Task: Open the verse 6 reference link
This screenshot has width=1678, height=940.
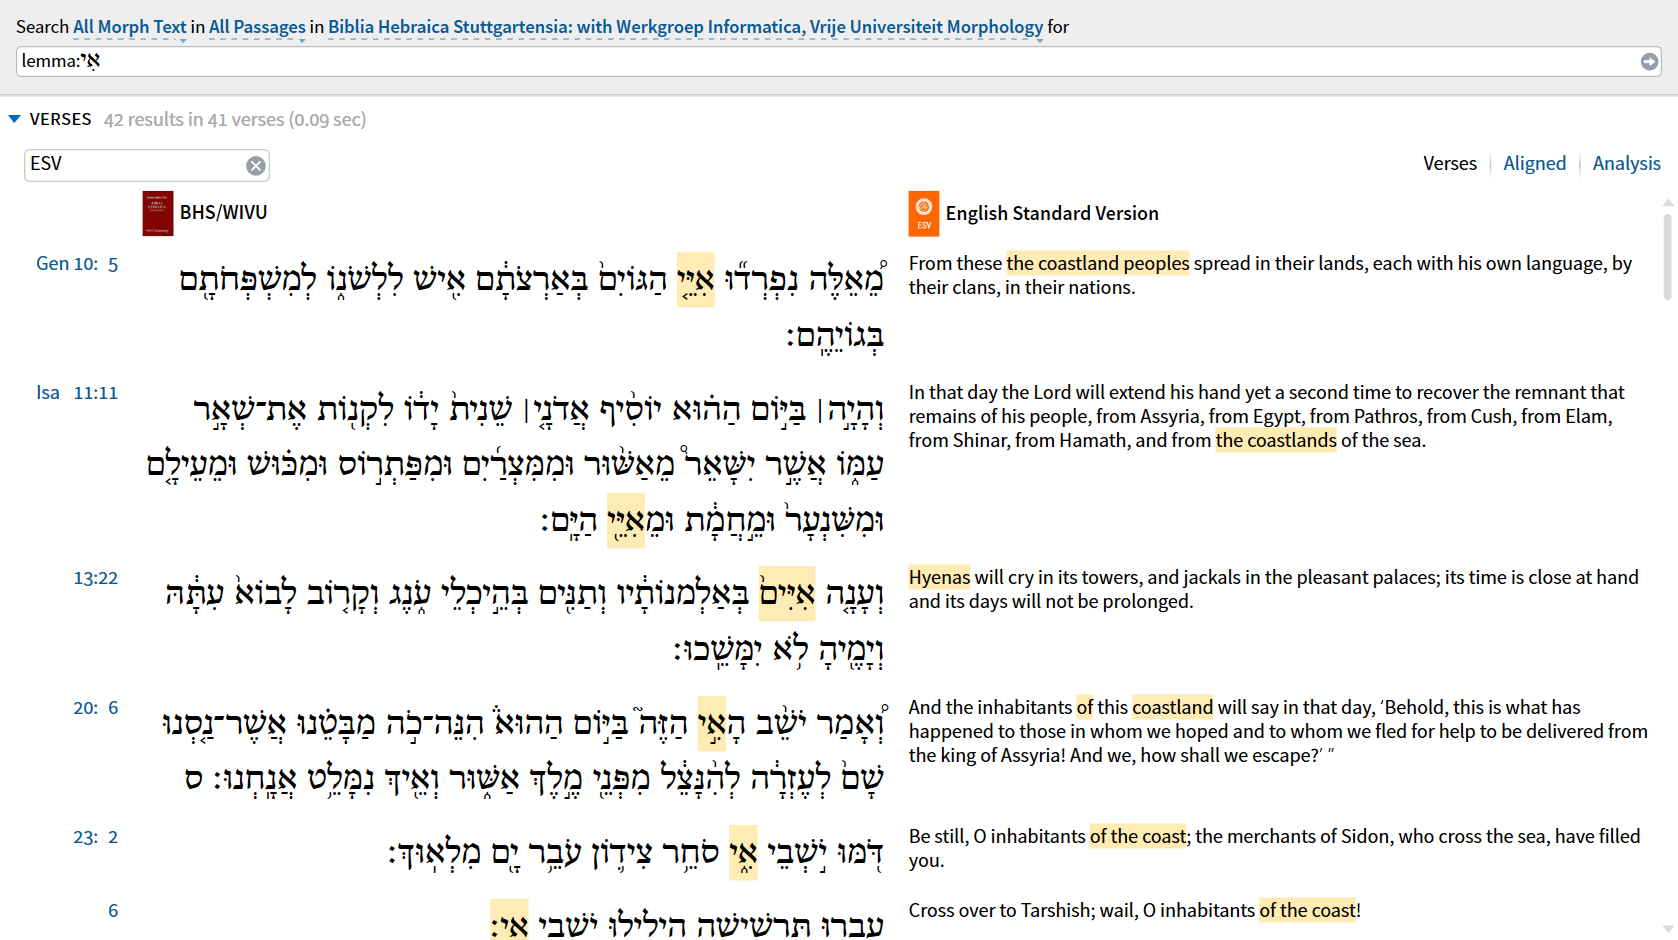Action: pyautogui.click(x=113, y=911)
